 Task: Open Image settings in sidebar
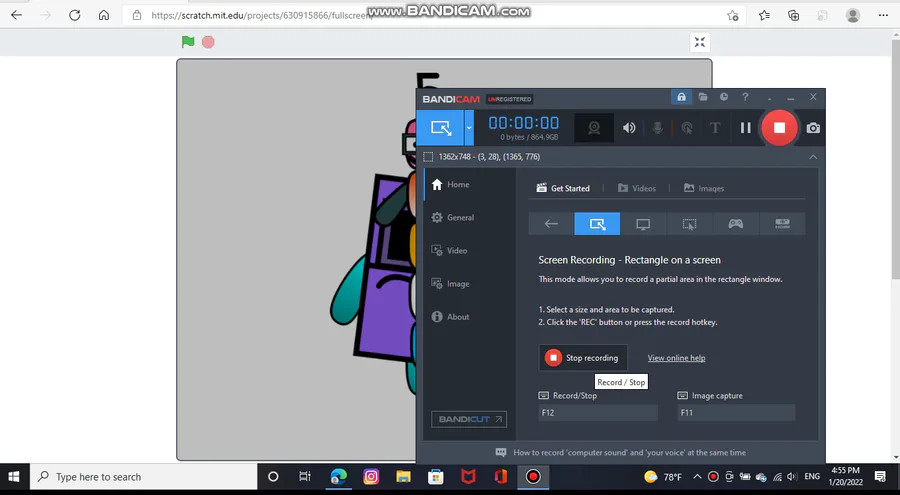(458, 284)
